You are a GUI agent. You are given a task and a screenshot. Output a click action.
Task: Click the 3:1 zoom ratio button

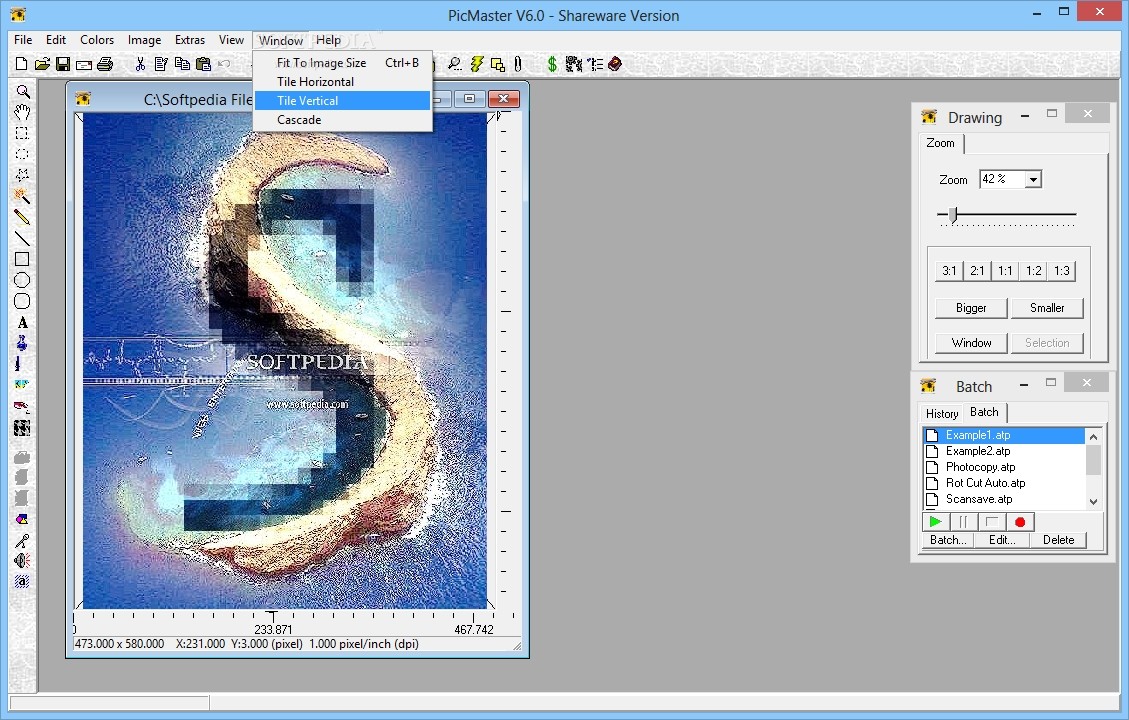pyautogui.click(x=949, y=271)
